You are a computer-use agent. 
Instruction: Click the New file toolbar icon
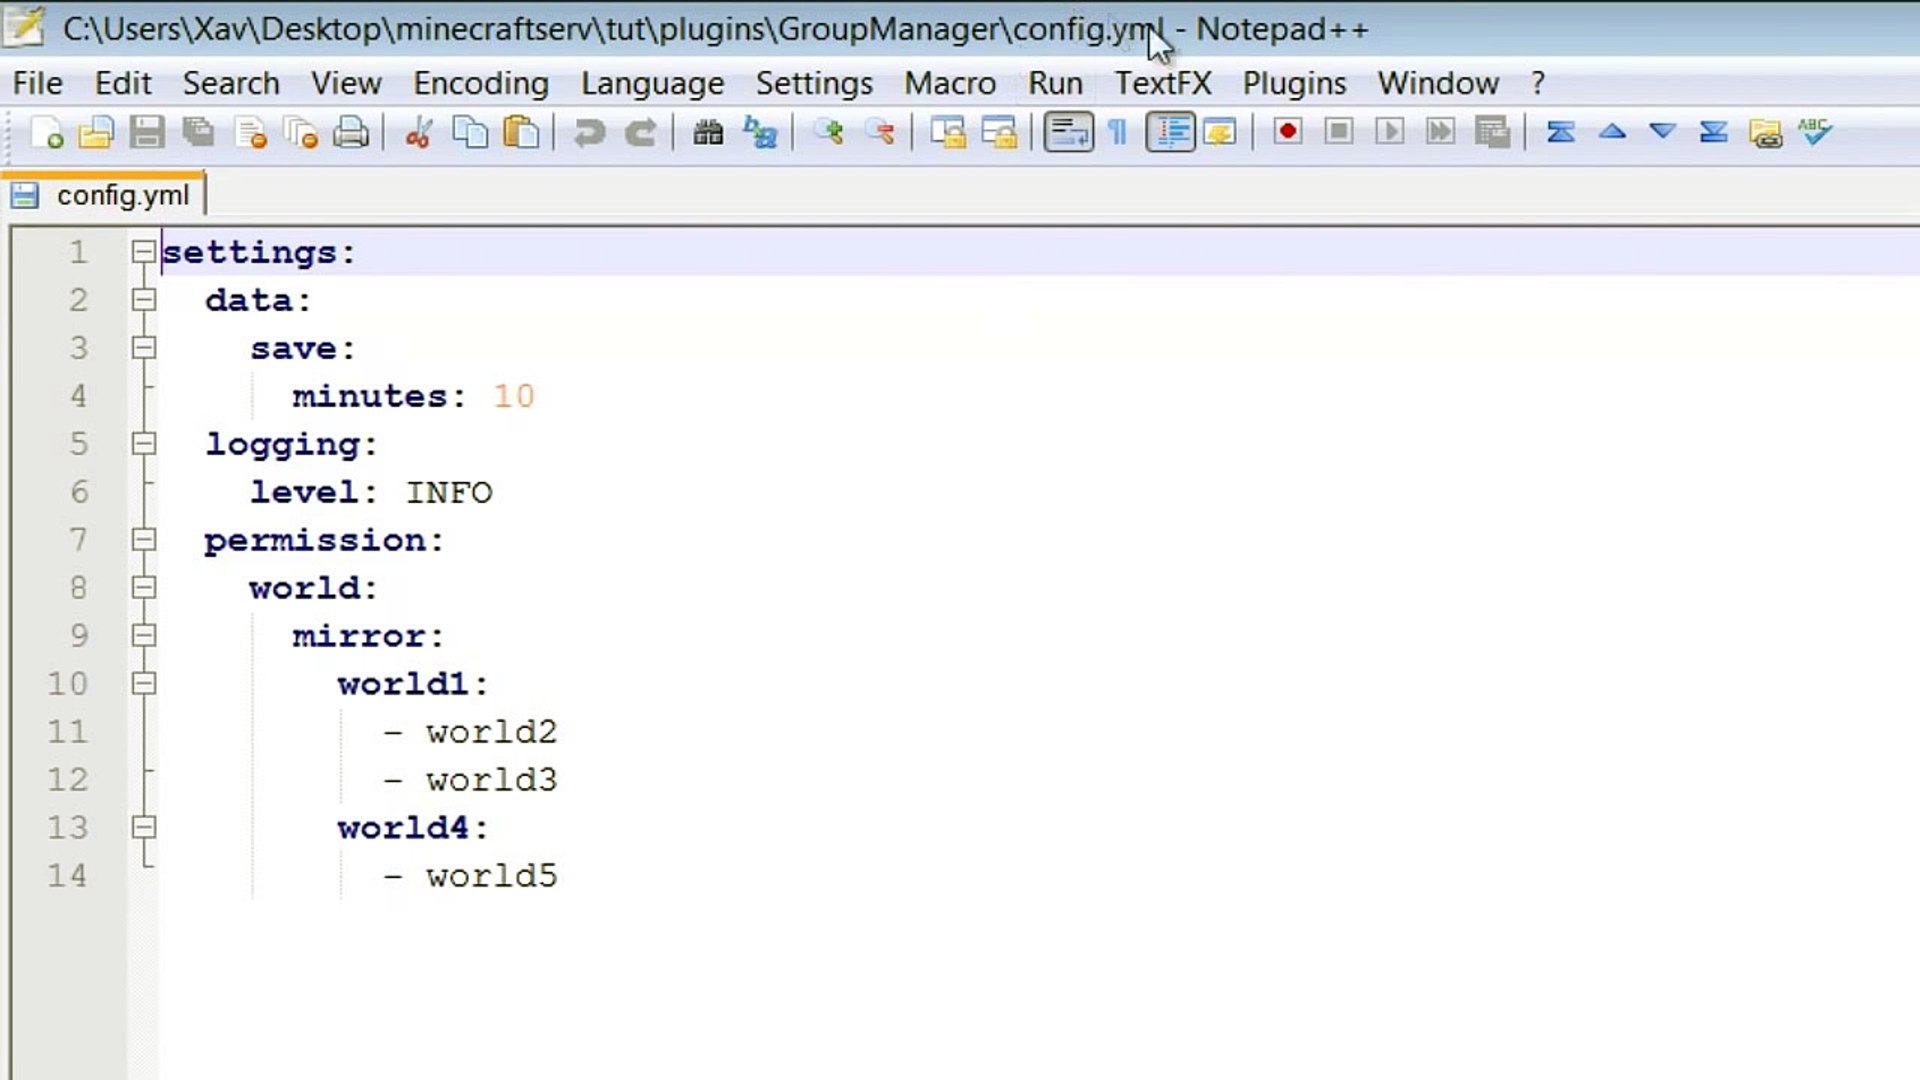(47, 132)
